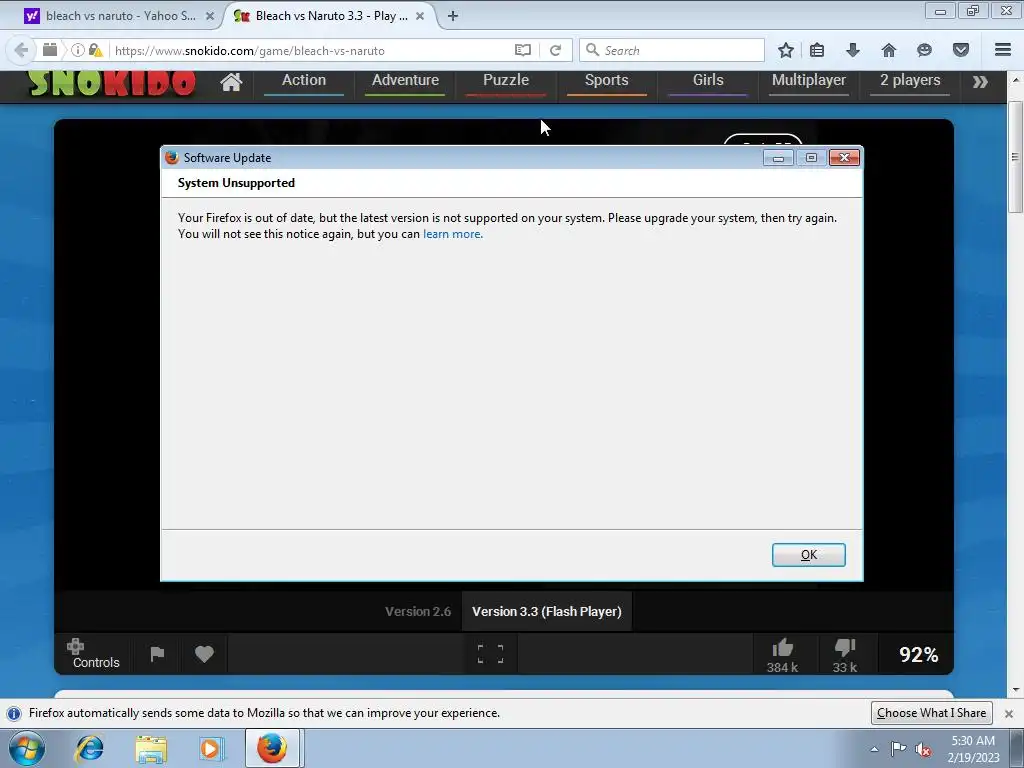
Task: Open Windows Media Player from taskbar
Action: click(x=211, y=748)
